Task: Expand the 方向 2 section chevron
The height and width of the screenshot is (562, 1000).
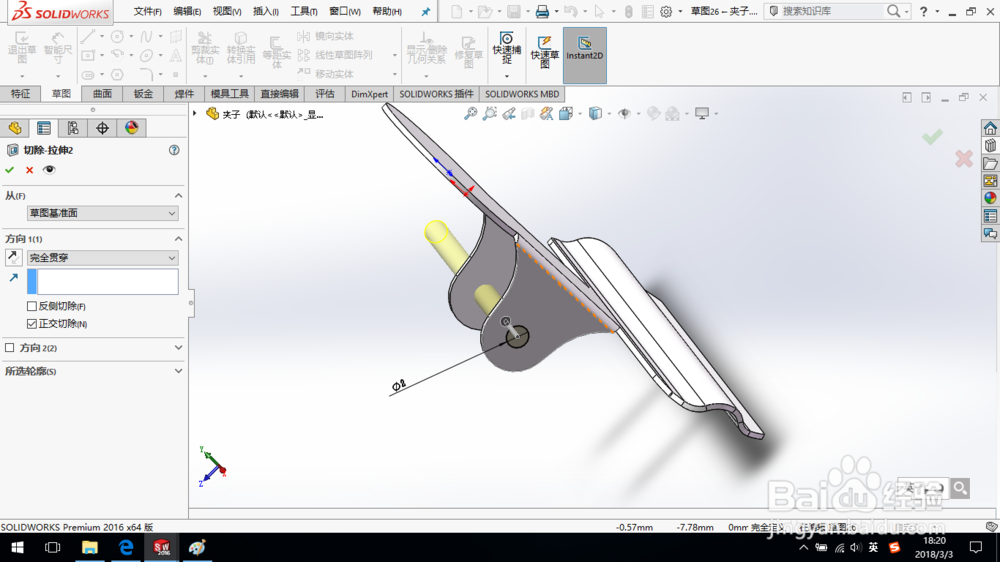Action: (x=178, y=348)
